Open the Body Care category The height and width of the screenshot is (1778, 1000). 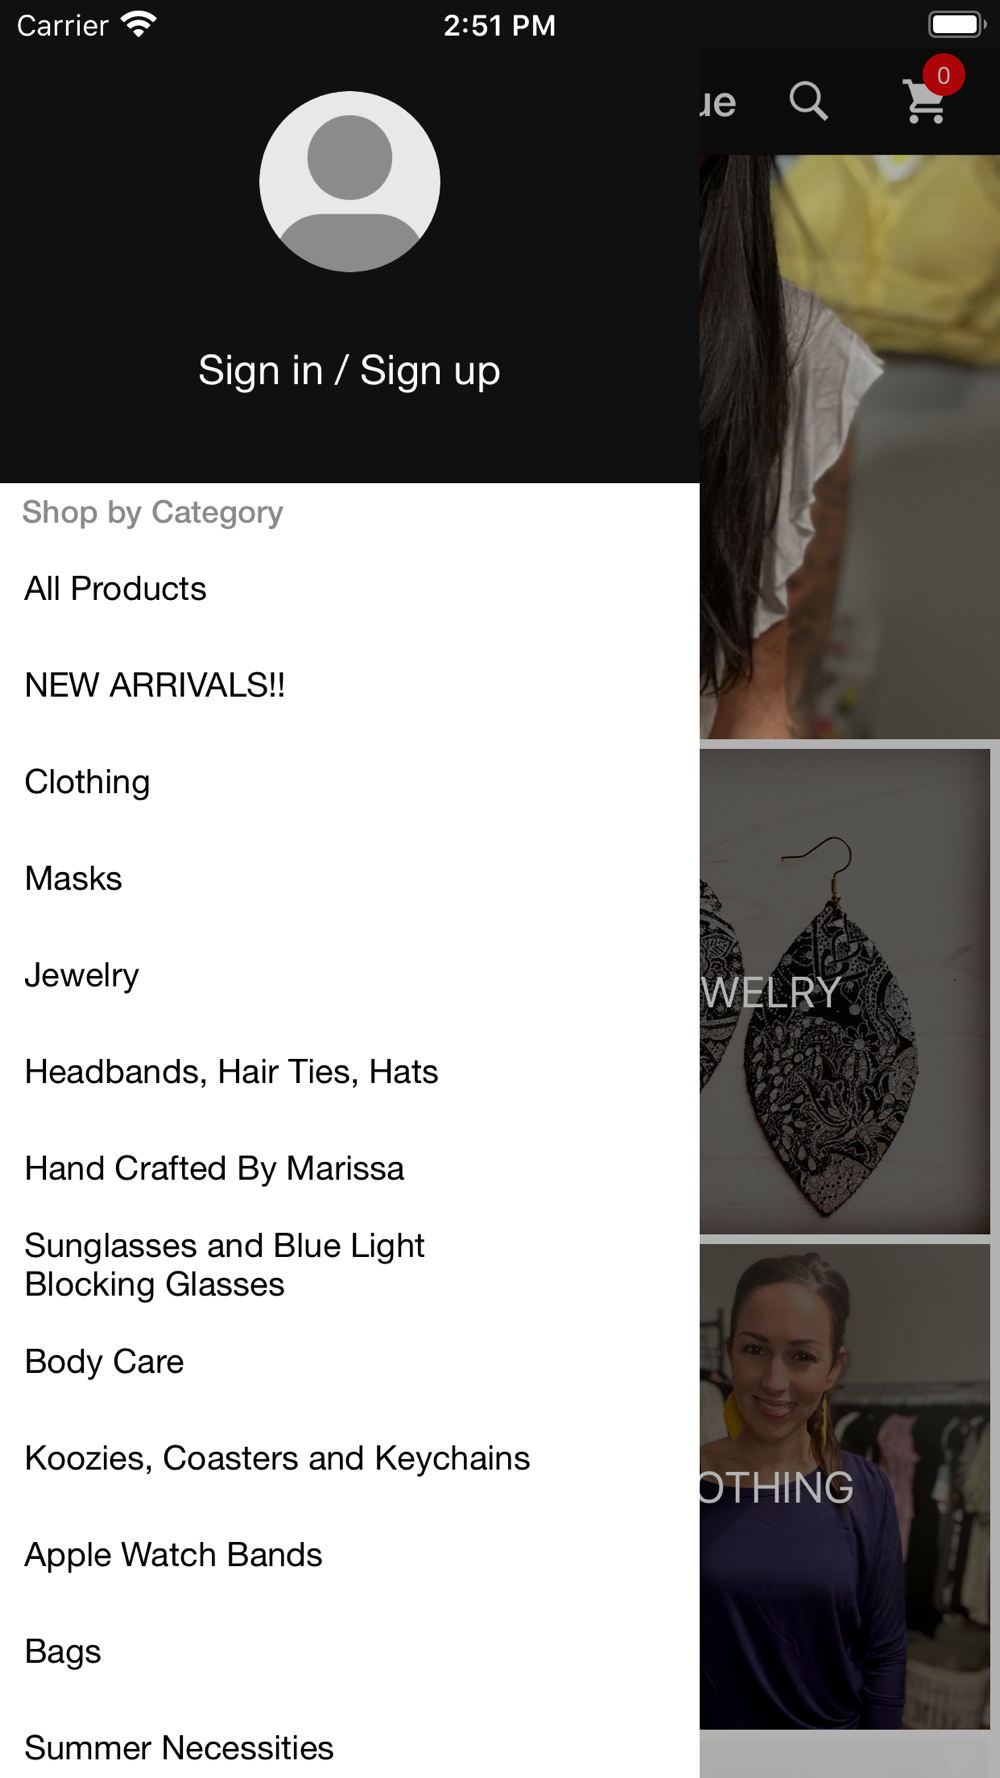click(x=349, y=1361)
